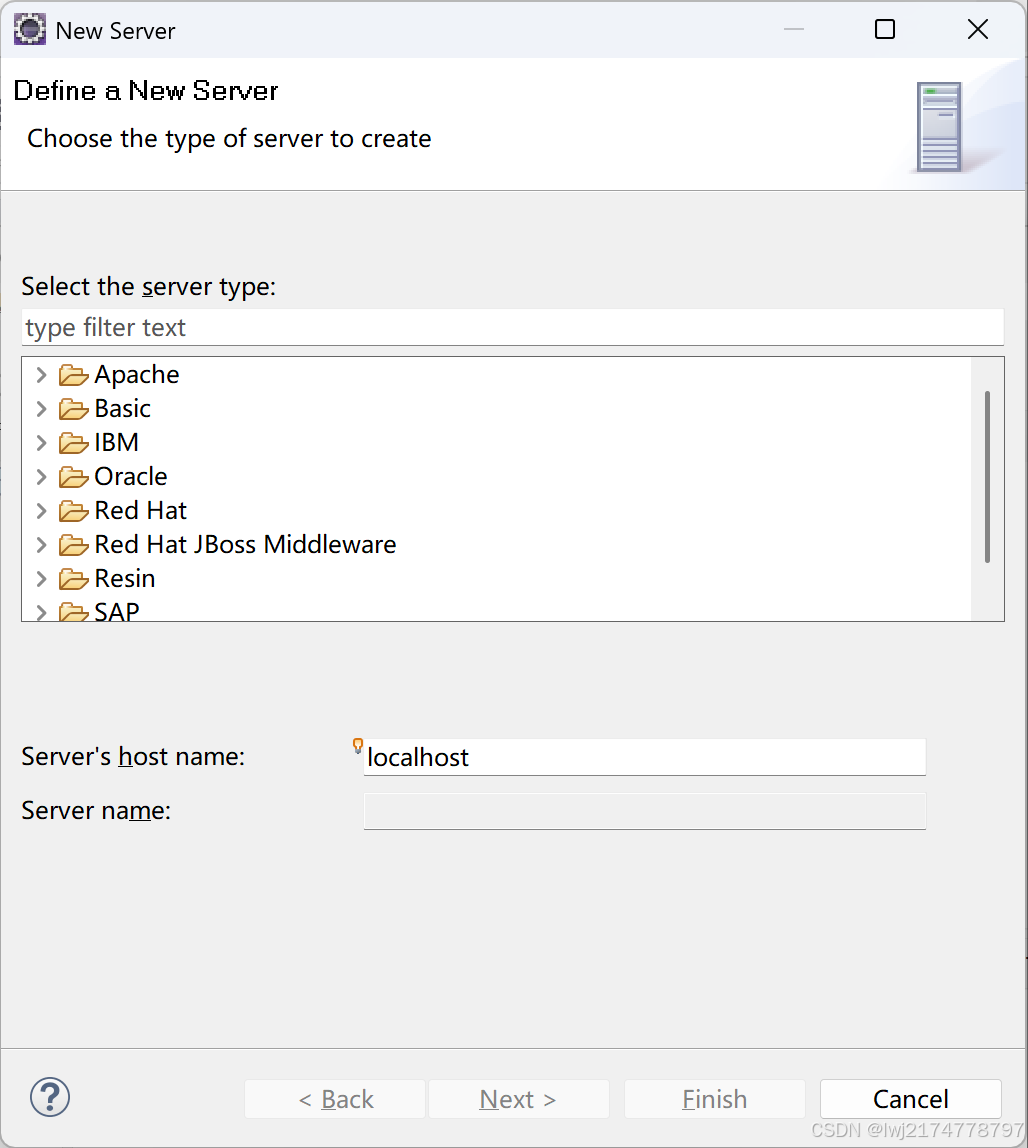Maximize the New Server dialog
1028x1148 pixels.
tap(885, 29)
